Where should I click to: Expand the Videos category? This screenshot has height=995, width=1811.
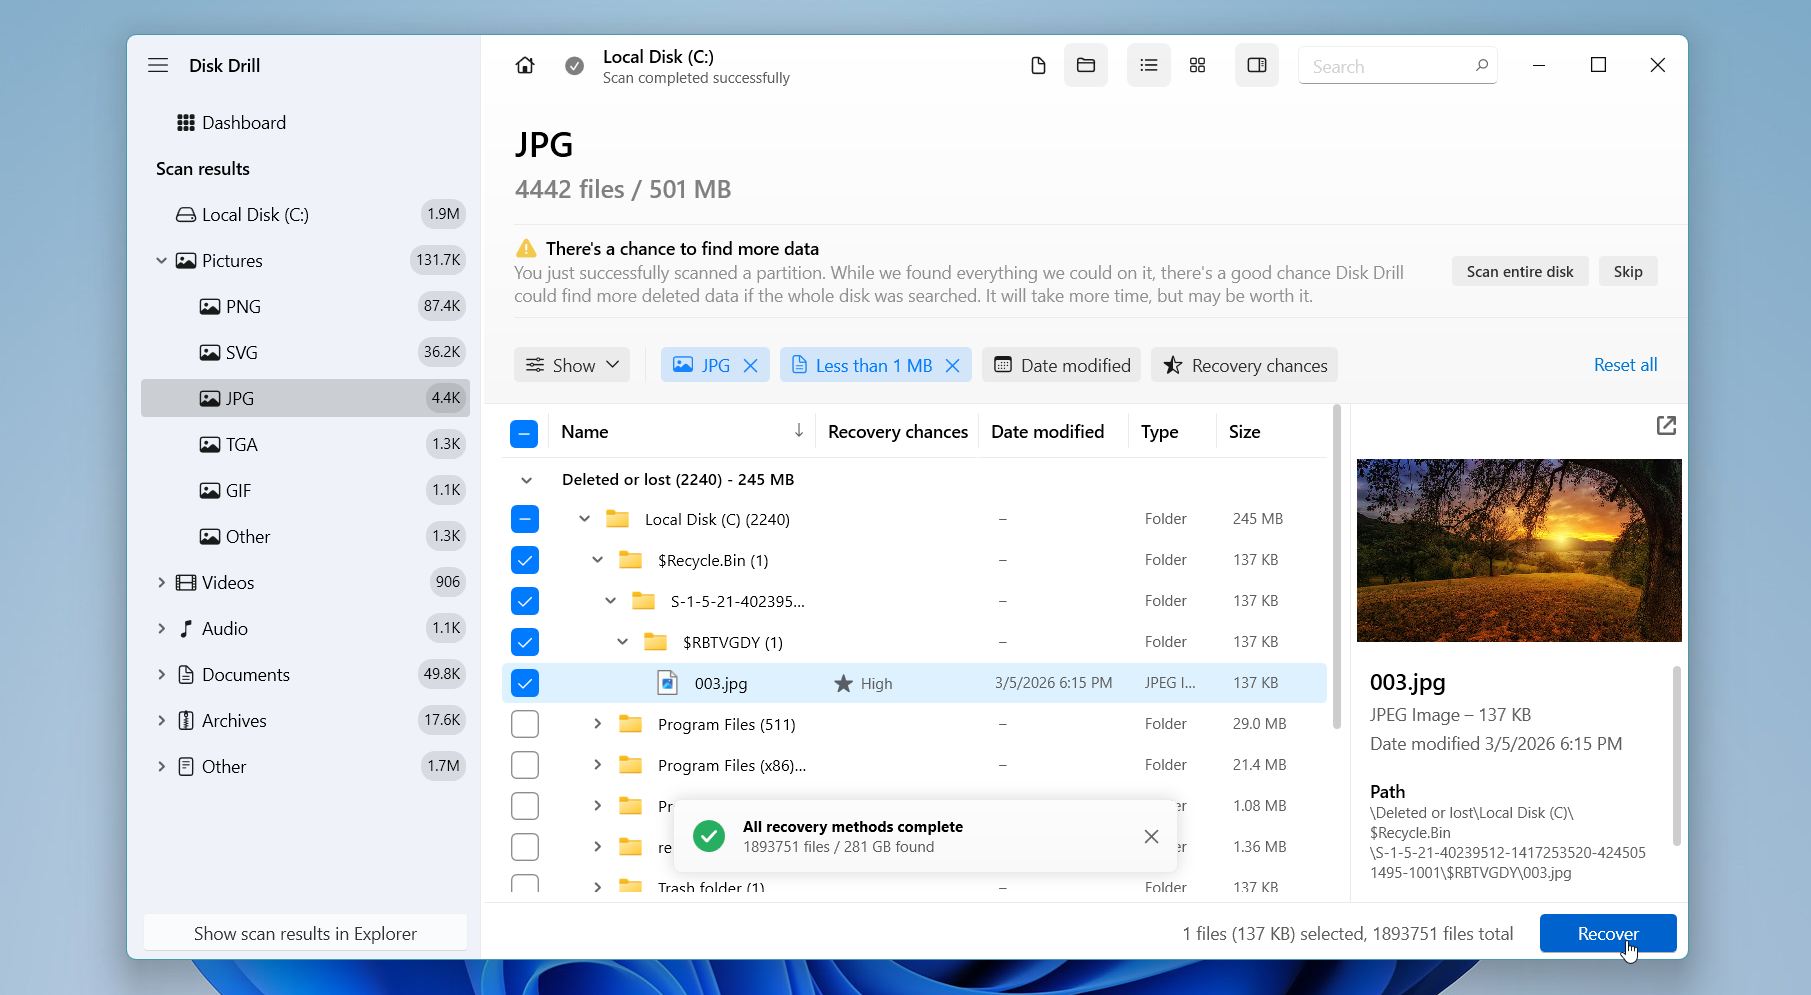click(161, 583)
